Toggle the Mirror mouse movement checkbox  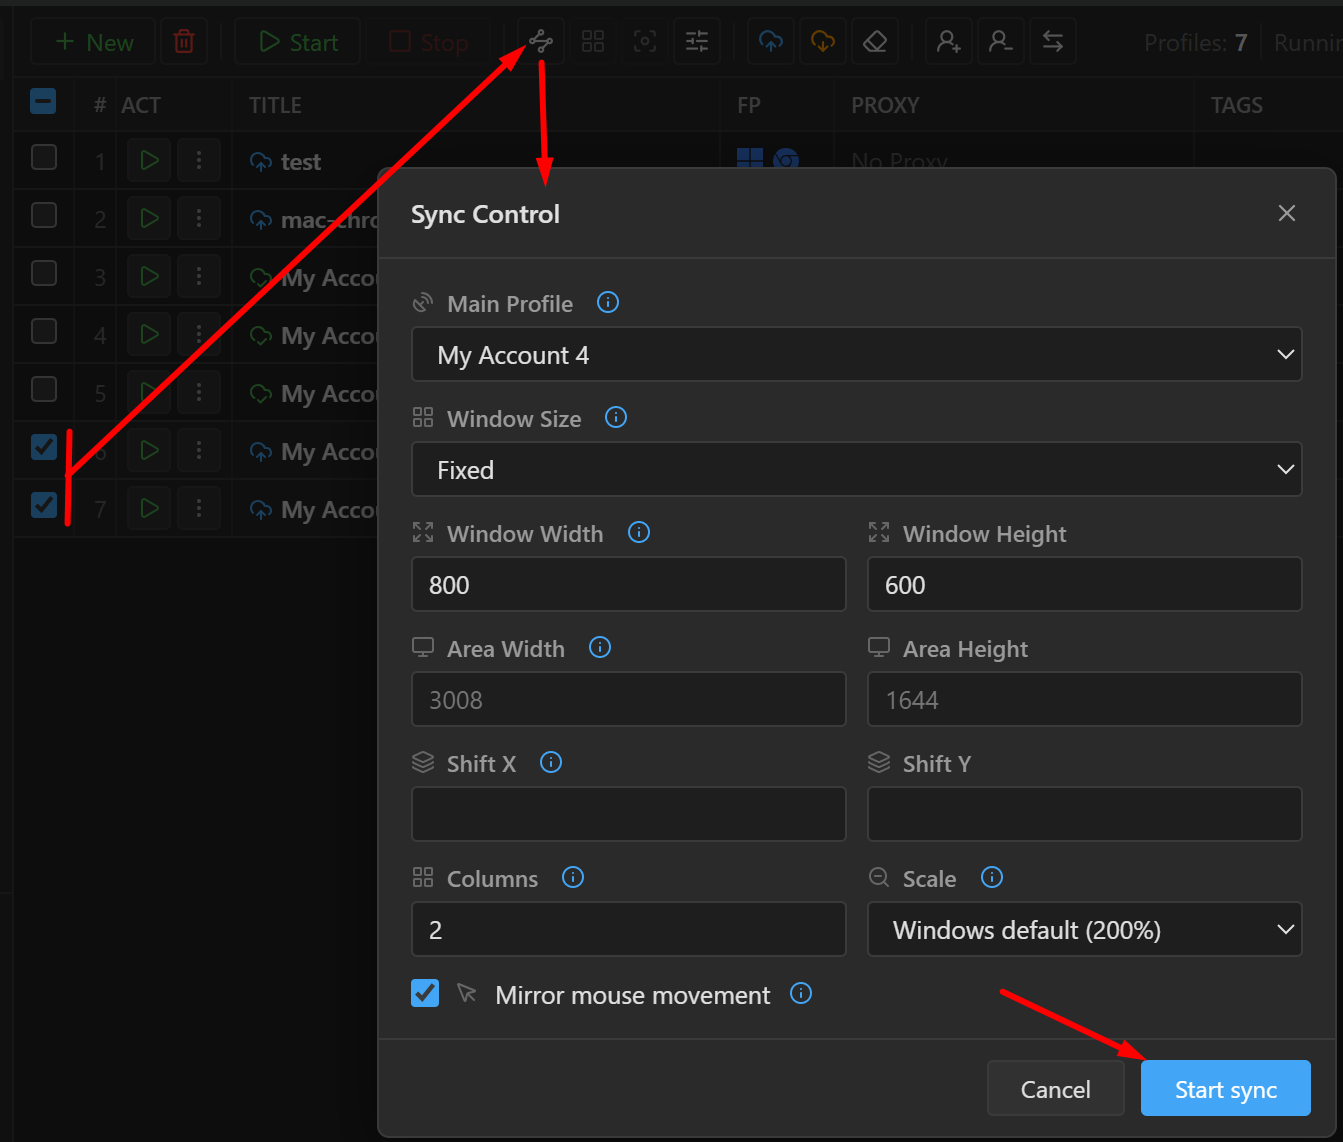[425, 993]
